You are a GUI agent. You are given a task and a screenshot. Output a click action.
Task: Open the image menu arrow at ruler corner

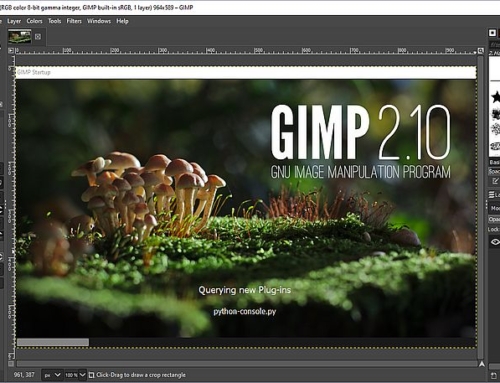(x=11, y=50)
